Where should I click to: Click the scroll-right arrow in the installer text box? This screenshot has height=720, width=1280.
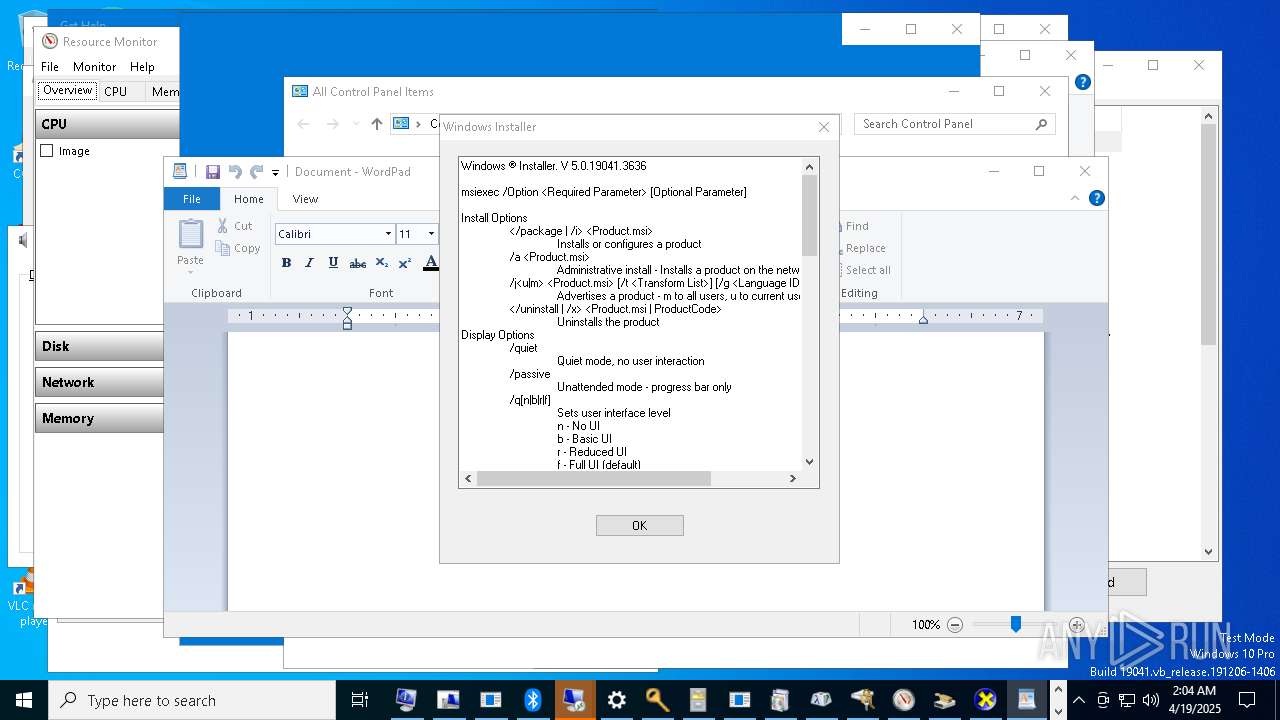coord(793,479)
